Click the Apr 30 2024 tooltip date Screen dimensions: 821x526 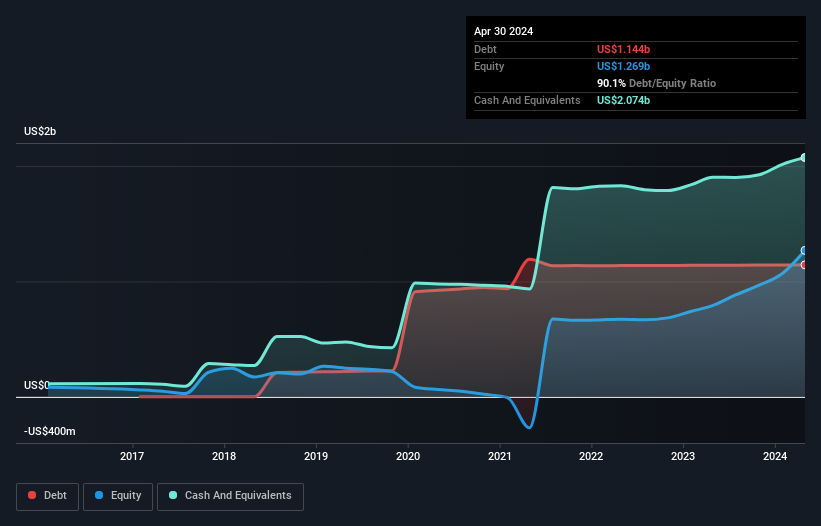[504, 31]
